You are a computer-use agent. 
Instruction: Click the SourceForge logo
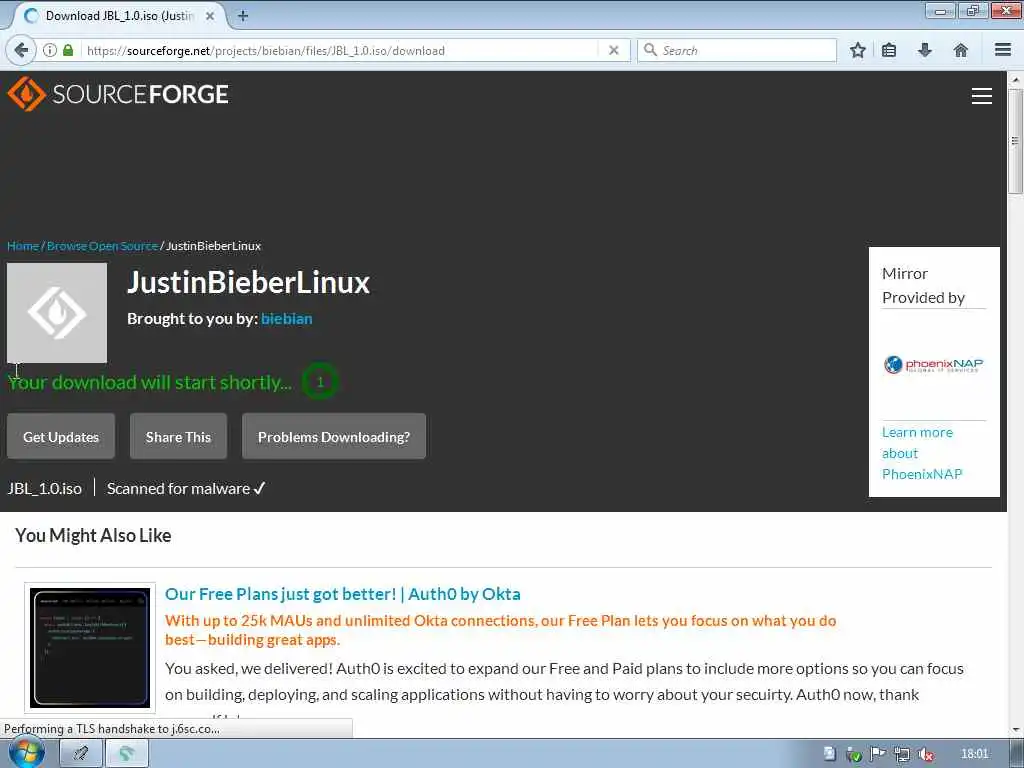pyautogui.click(x=118, y=94)
